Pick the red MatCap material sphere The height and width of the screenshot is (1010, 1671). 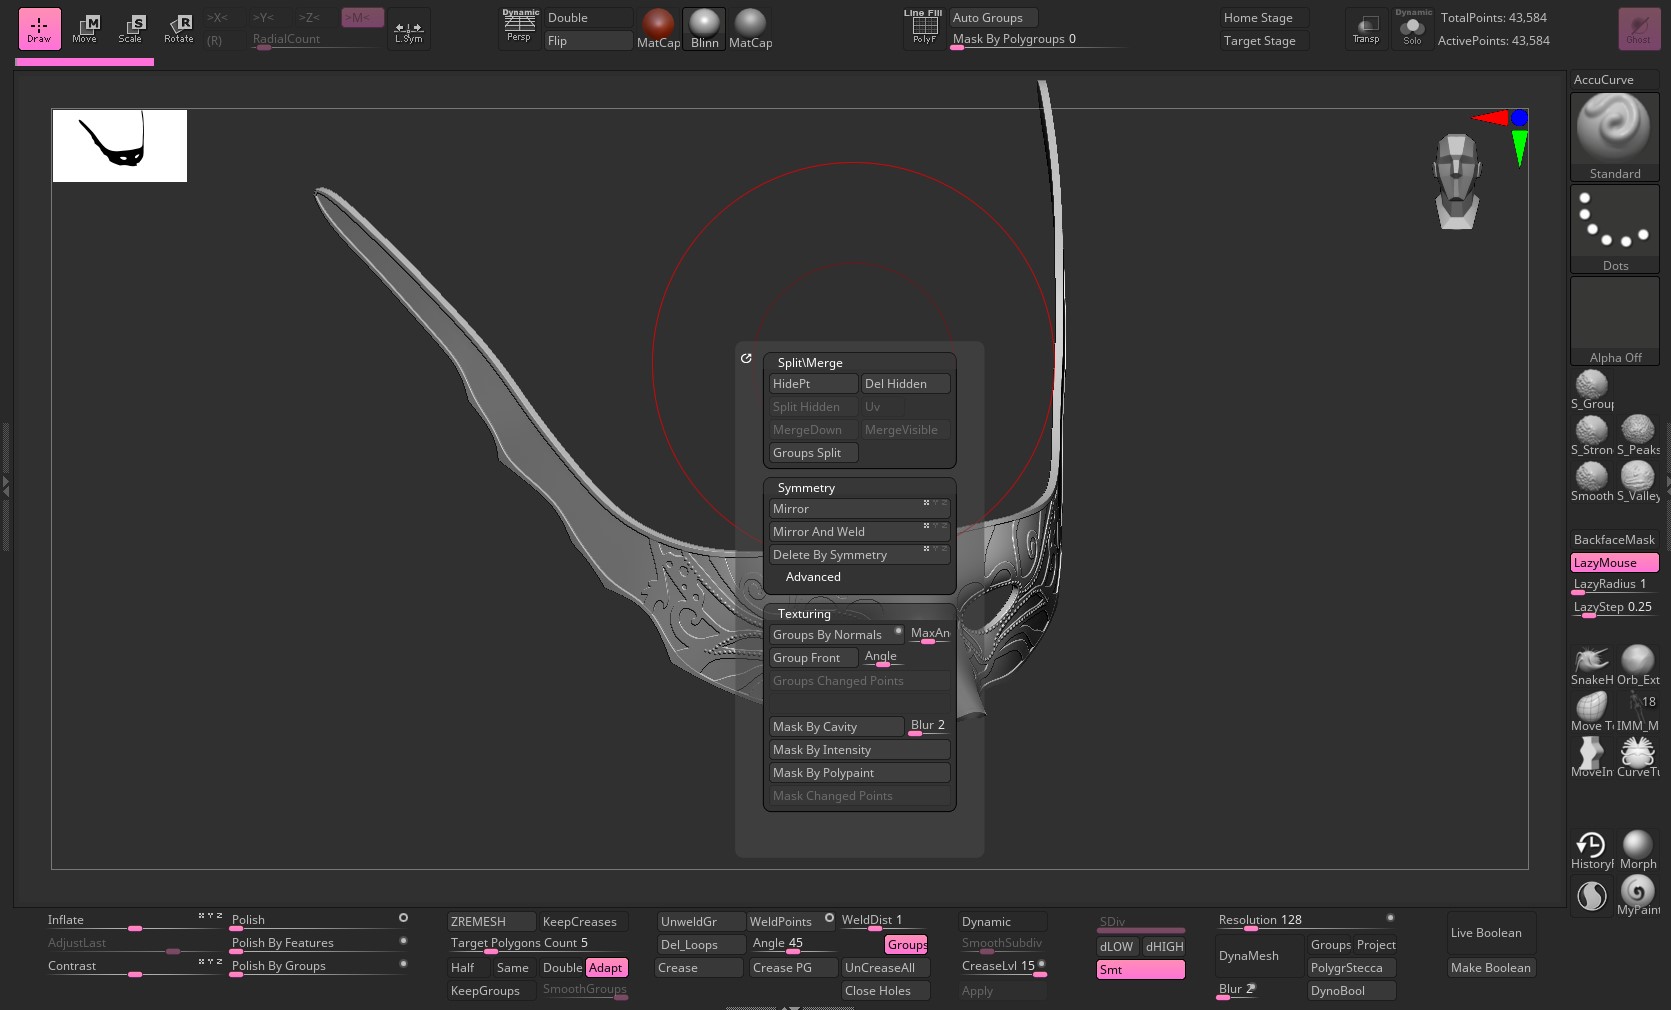pyautogui.click(x=658, y=29)
